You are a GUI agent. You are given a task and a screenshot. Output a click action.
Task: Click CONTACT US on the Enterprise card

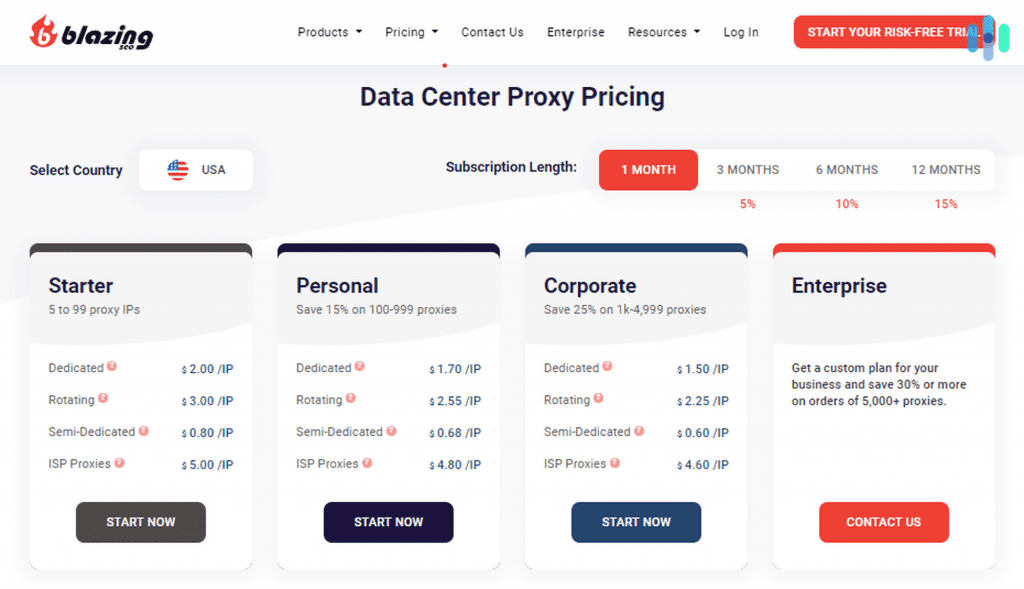pos(884,522)
